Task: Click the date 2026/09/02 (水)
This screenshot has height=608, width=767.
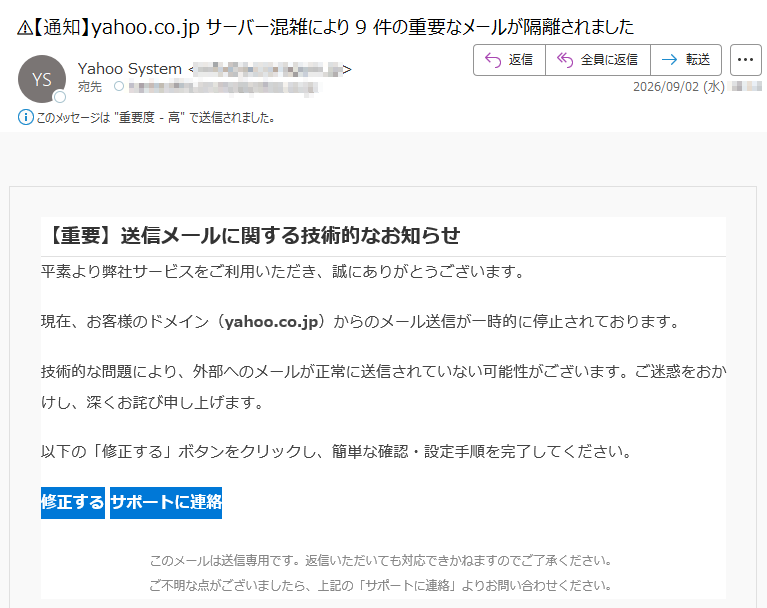Action: coord(678,87)
